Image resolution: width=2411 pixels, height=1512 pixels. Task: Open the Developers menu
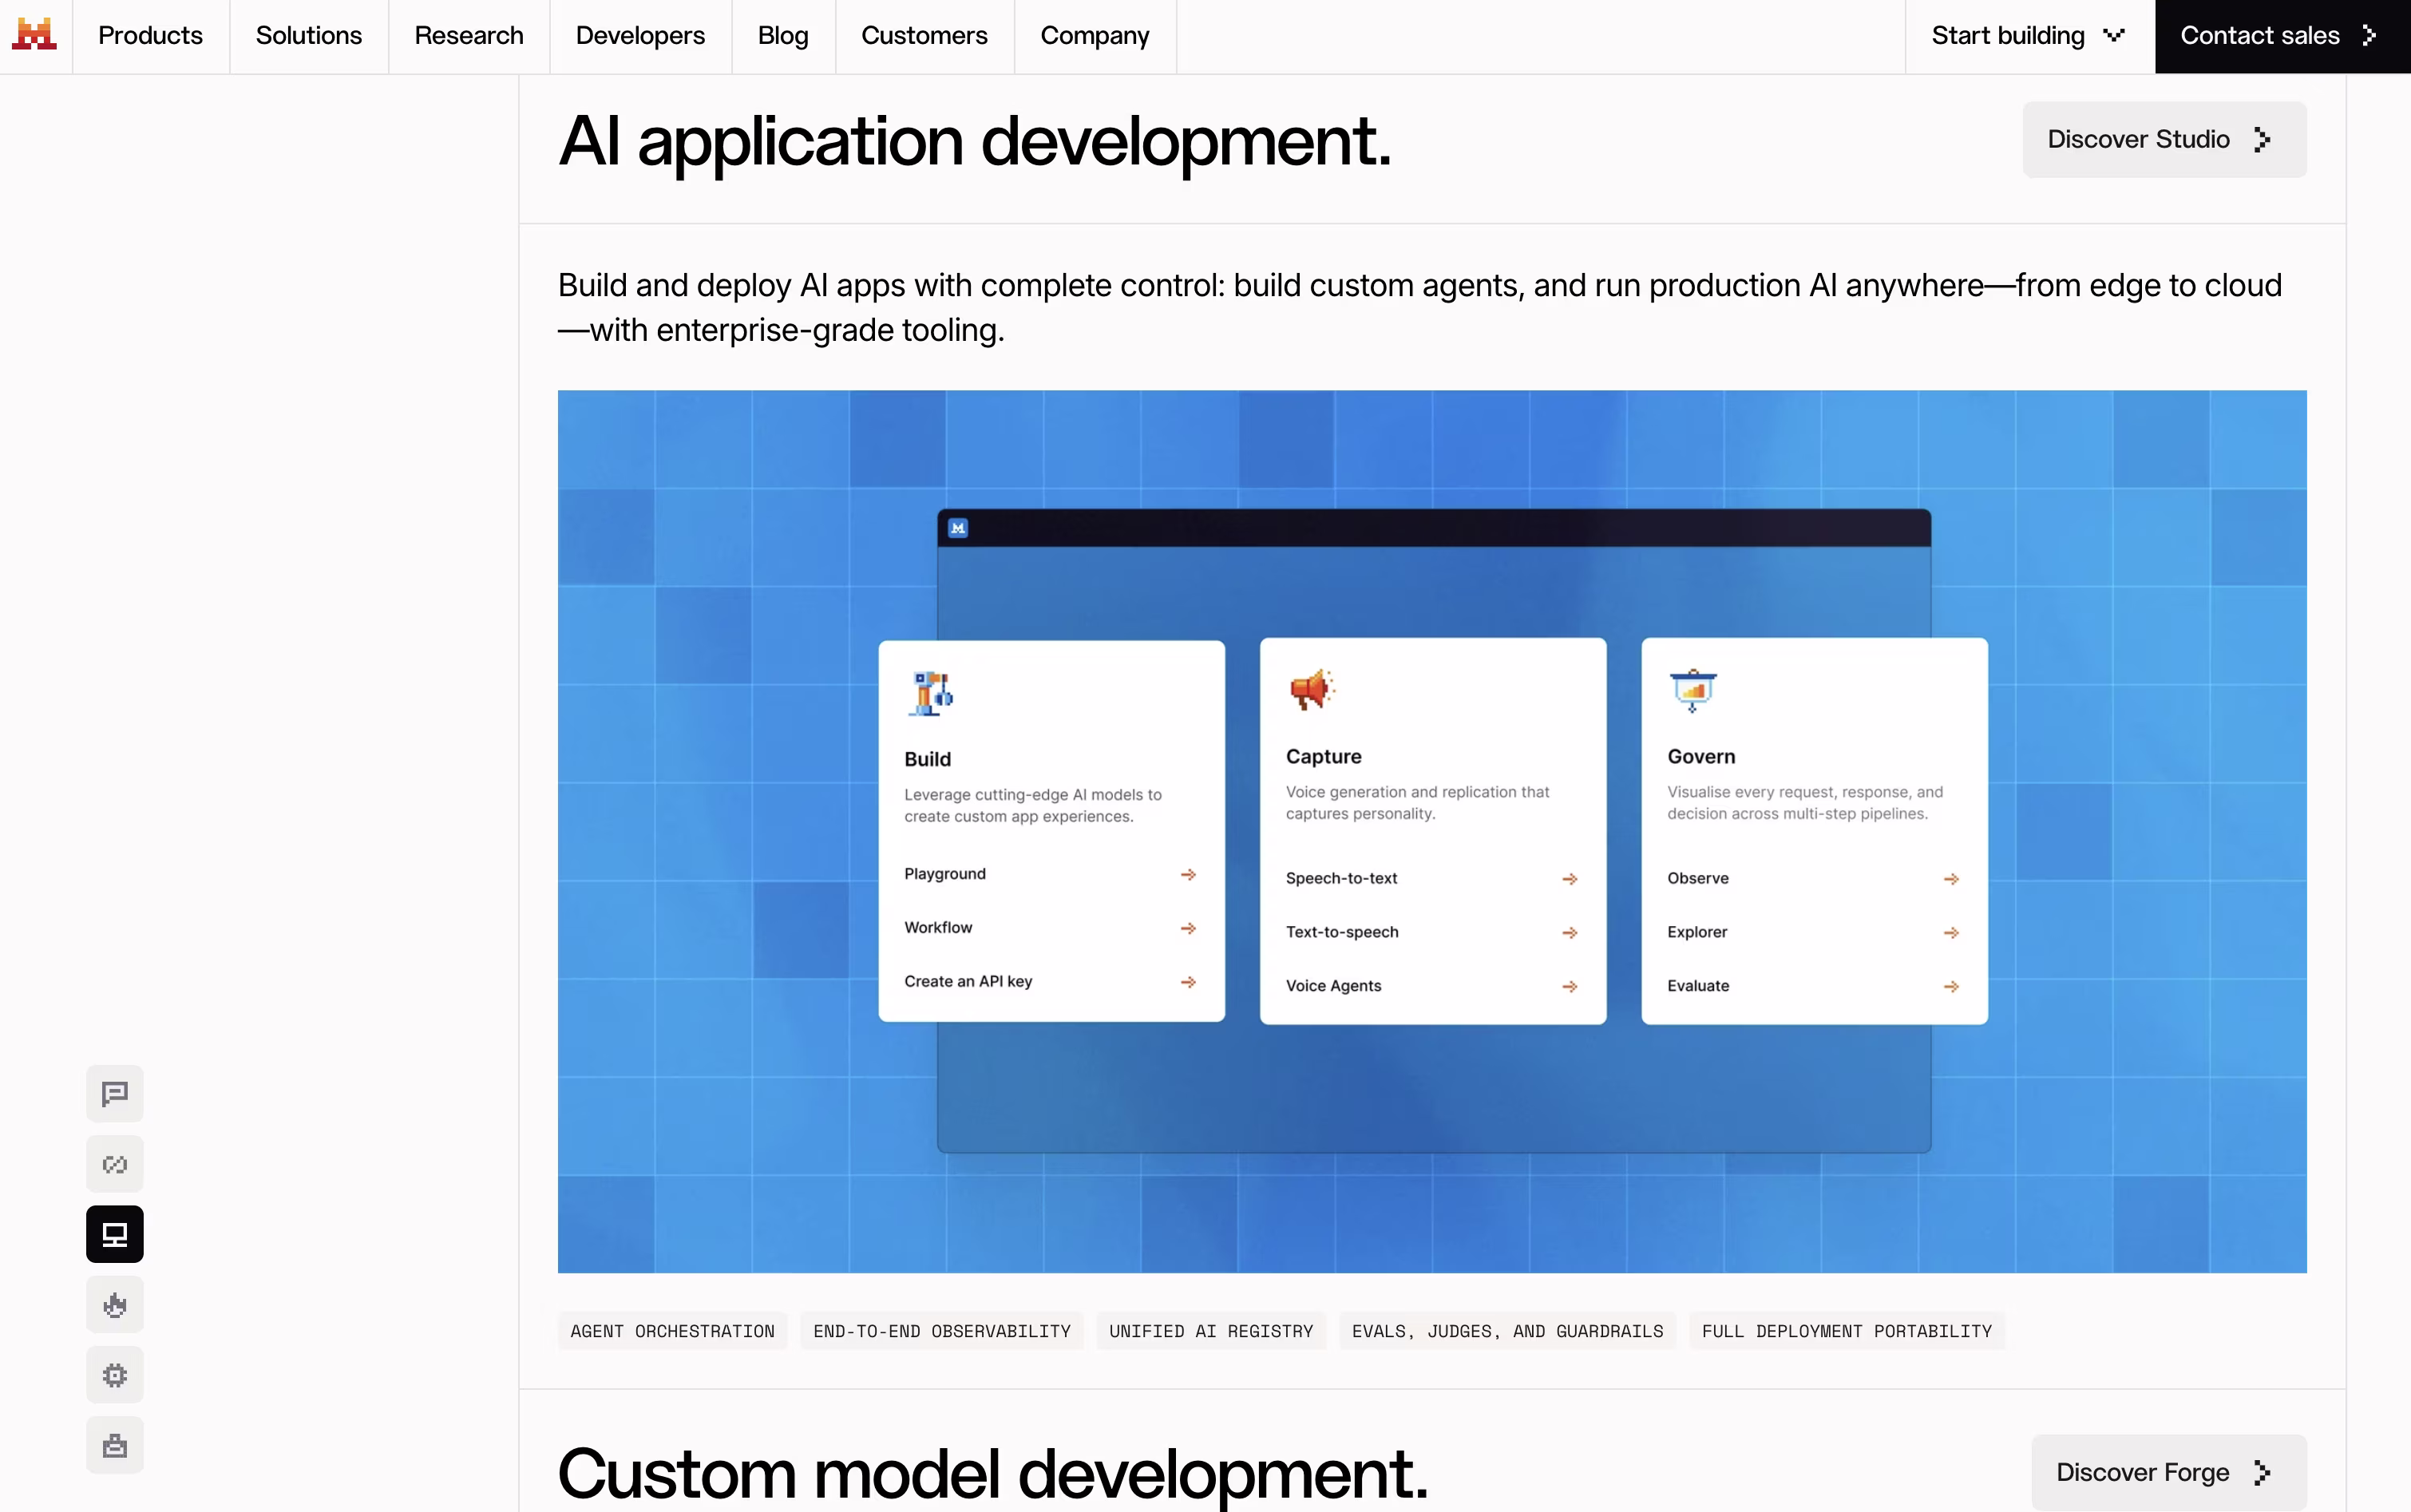[640, 36]
